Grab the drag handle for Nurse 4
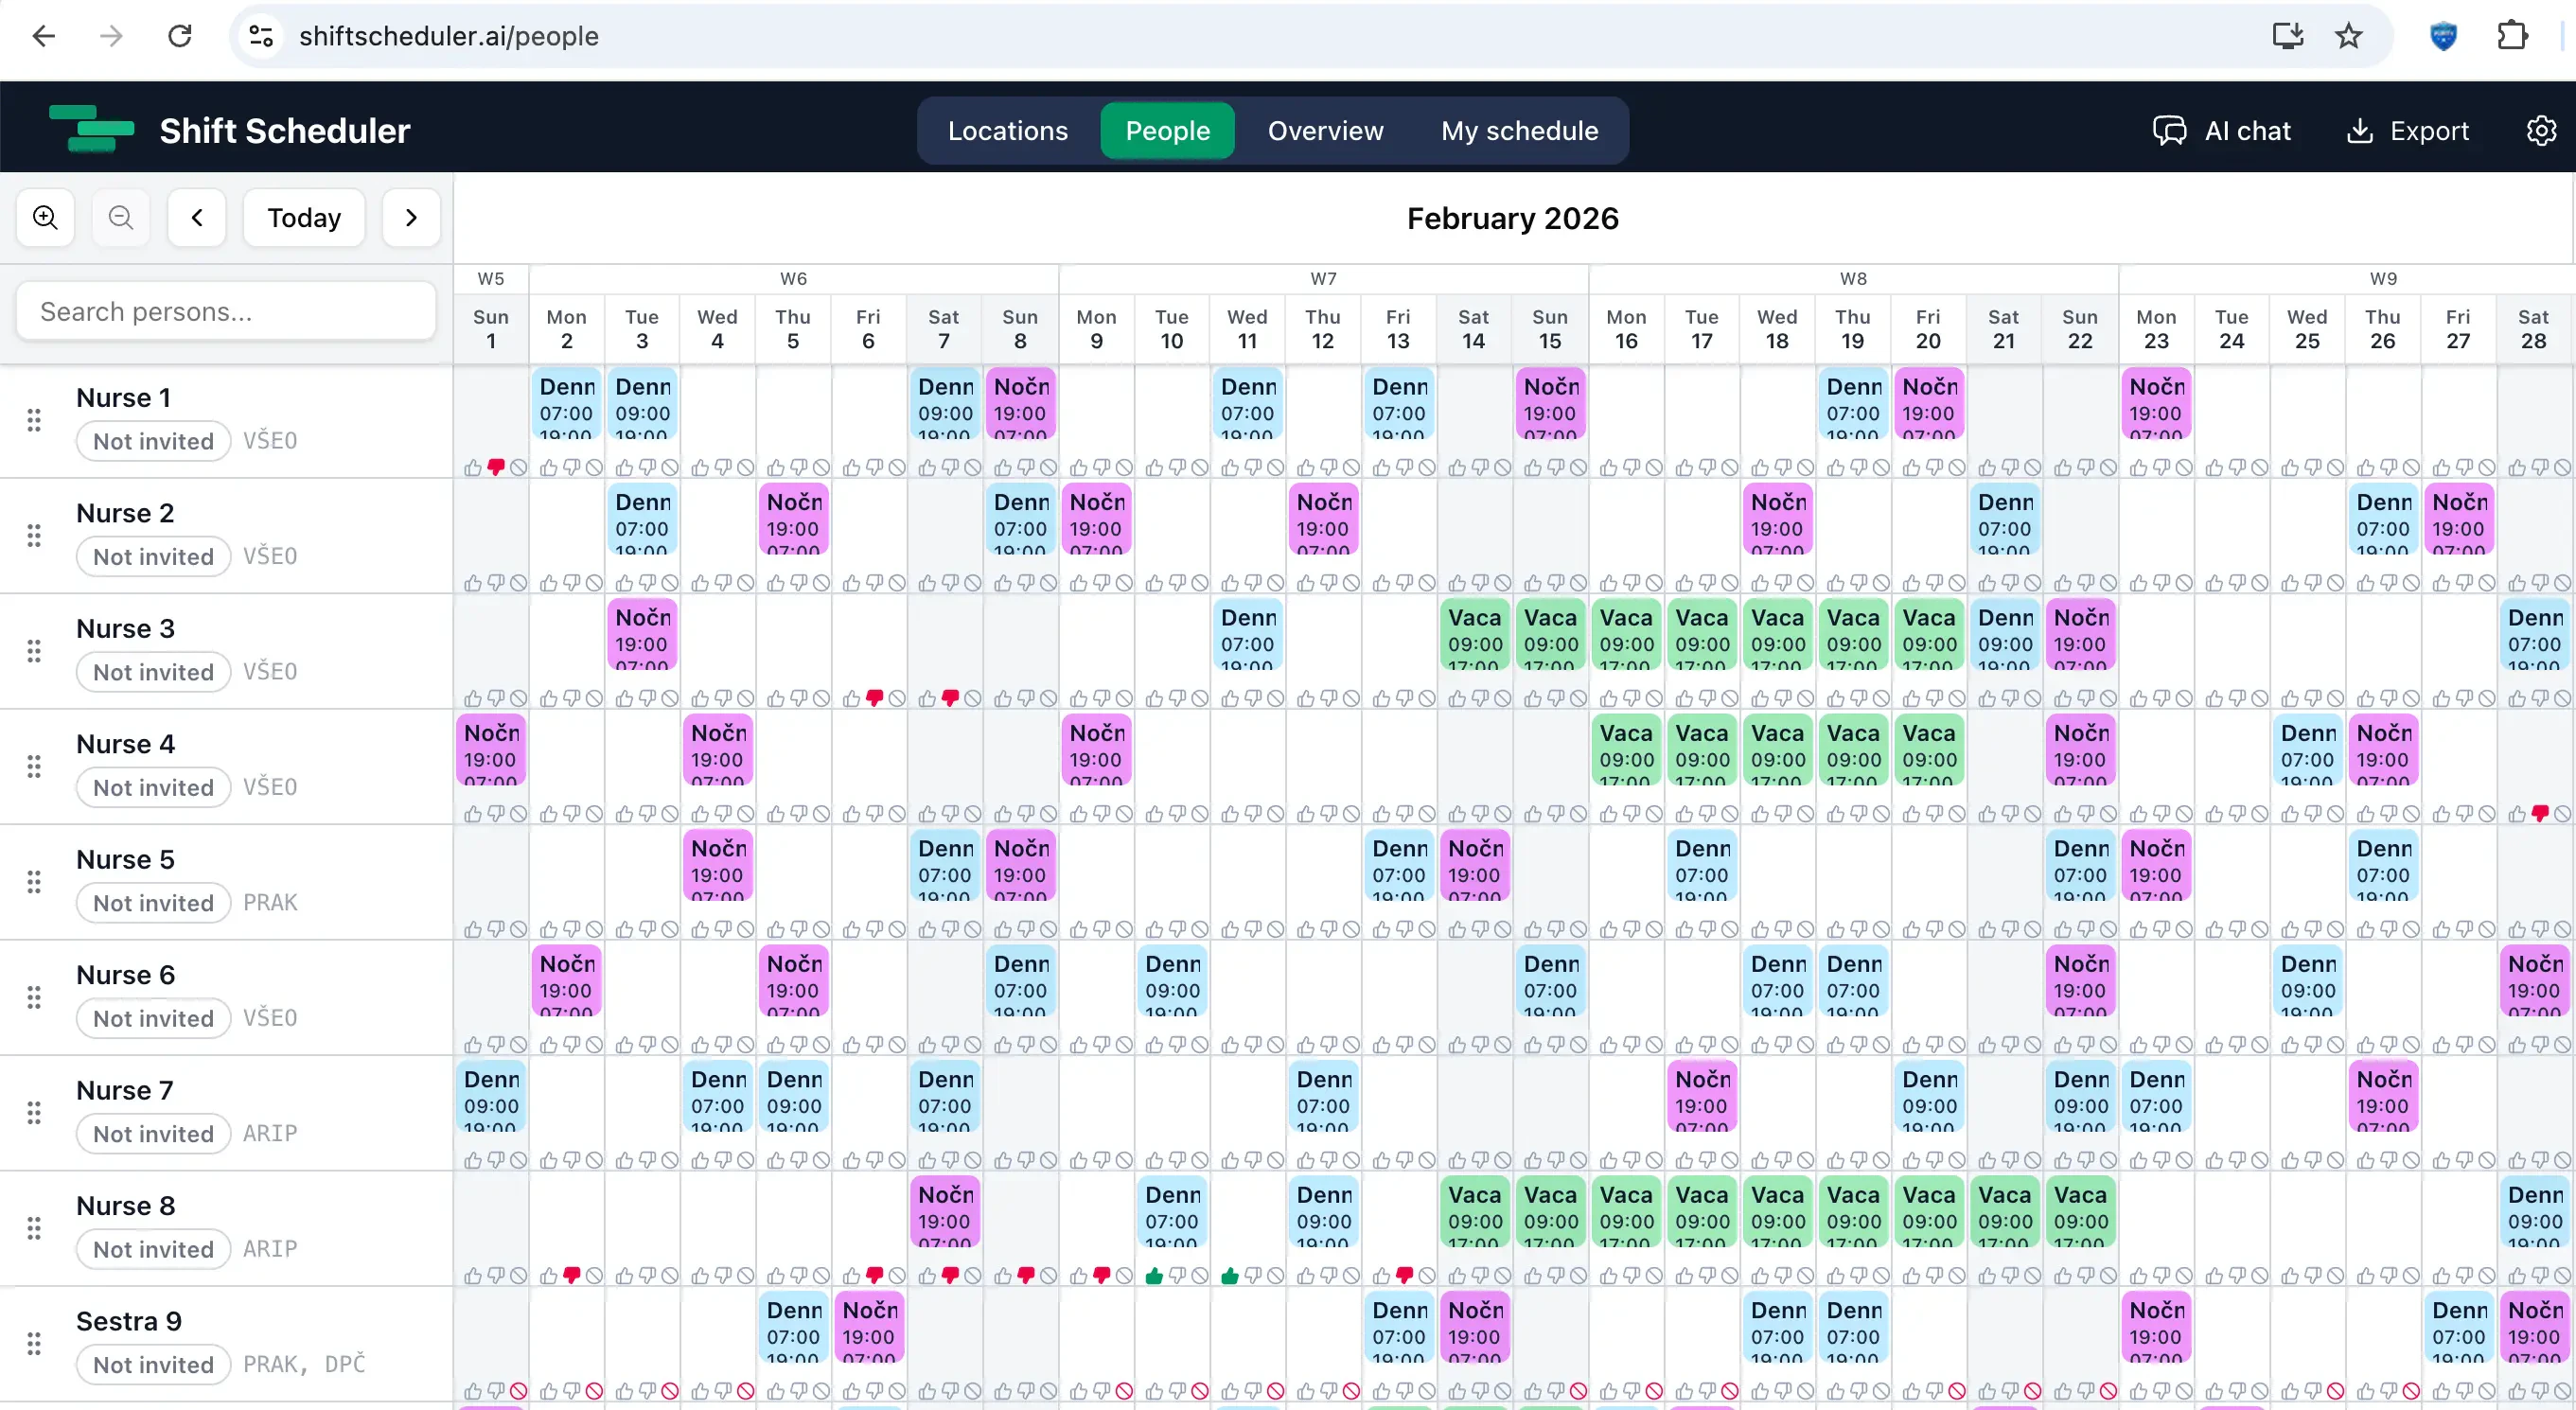The image size is (2576, 1410). point(34,766)
